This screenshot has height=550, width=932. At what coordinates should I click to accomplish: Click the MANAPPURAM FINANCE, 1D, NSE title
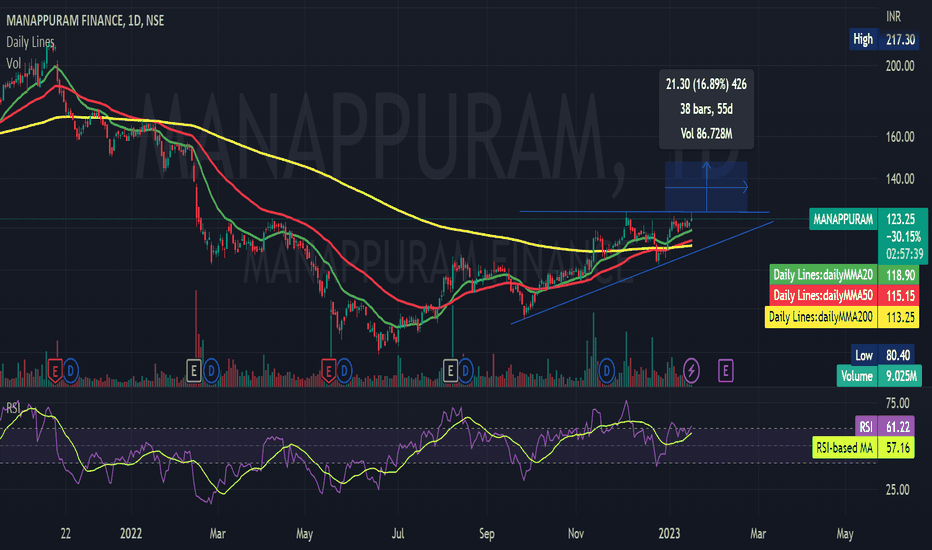(85, 21)
